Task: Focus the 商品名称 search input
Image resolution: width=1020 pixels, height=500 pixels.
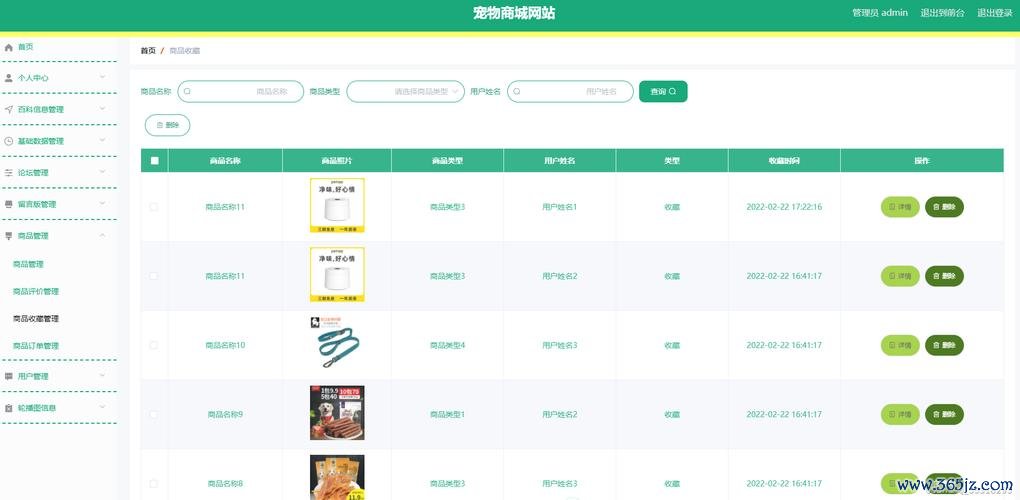Action: coord(241,92)
